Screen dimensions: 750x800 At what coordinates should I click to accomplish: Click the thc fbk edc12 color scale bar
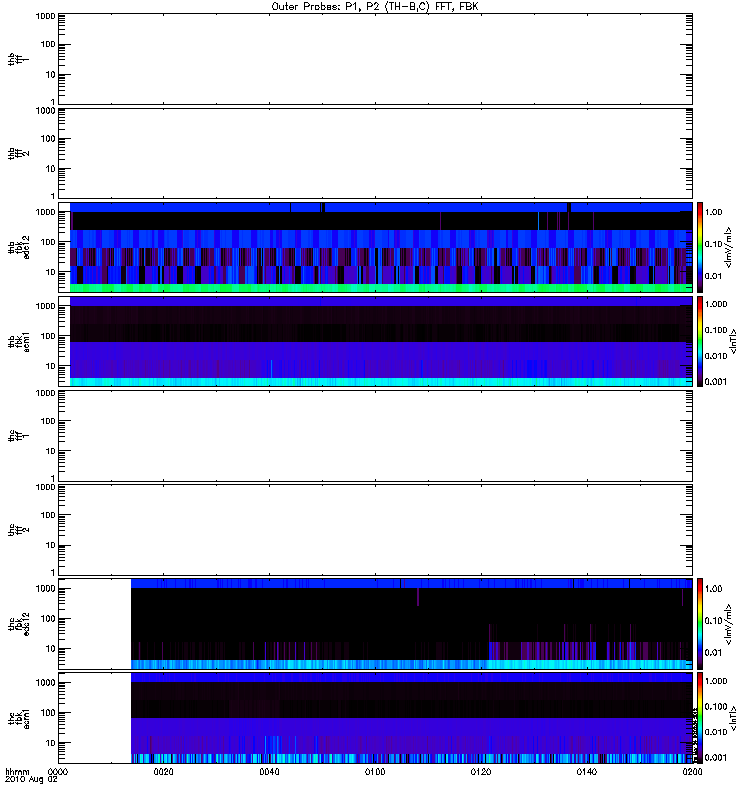coord(700,623)
